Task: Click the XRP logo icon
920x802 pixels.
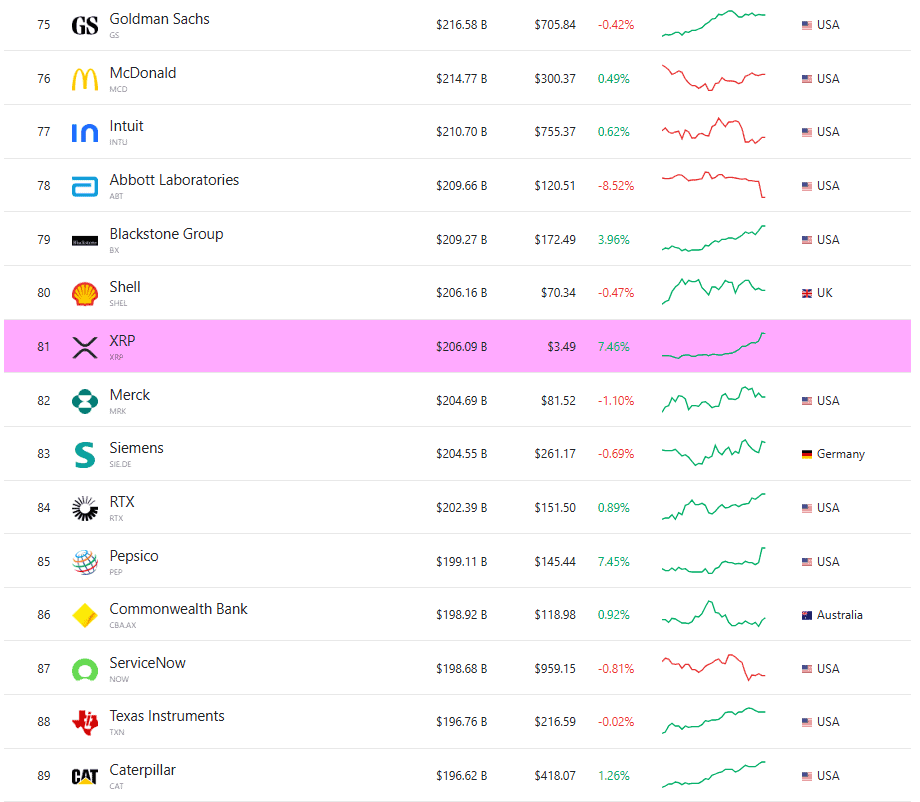Action: point(84,346)
